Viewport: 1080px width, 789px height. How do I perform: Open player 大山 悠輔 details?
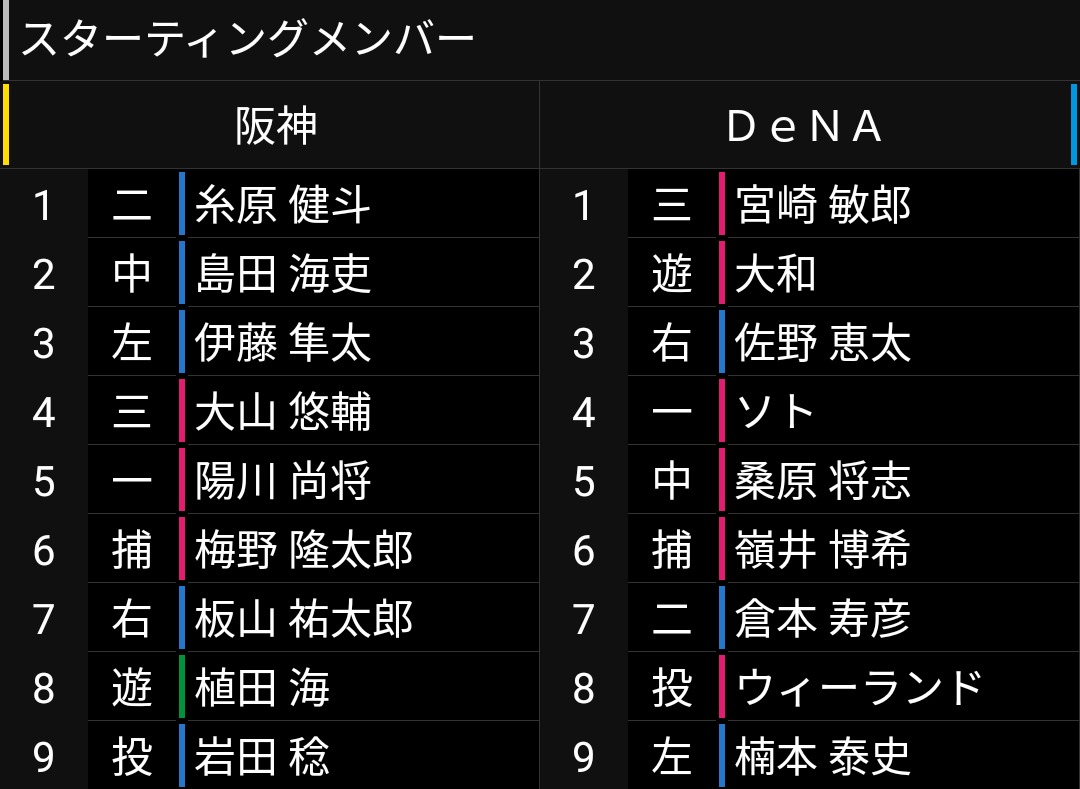(283, 412)
